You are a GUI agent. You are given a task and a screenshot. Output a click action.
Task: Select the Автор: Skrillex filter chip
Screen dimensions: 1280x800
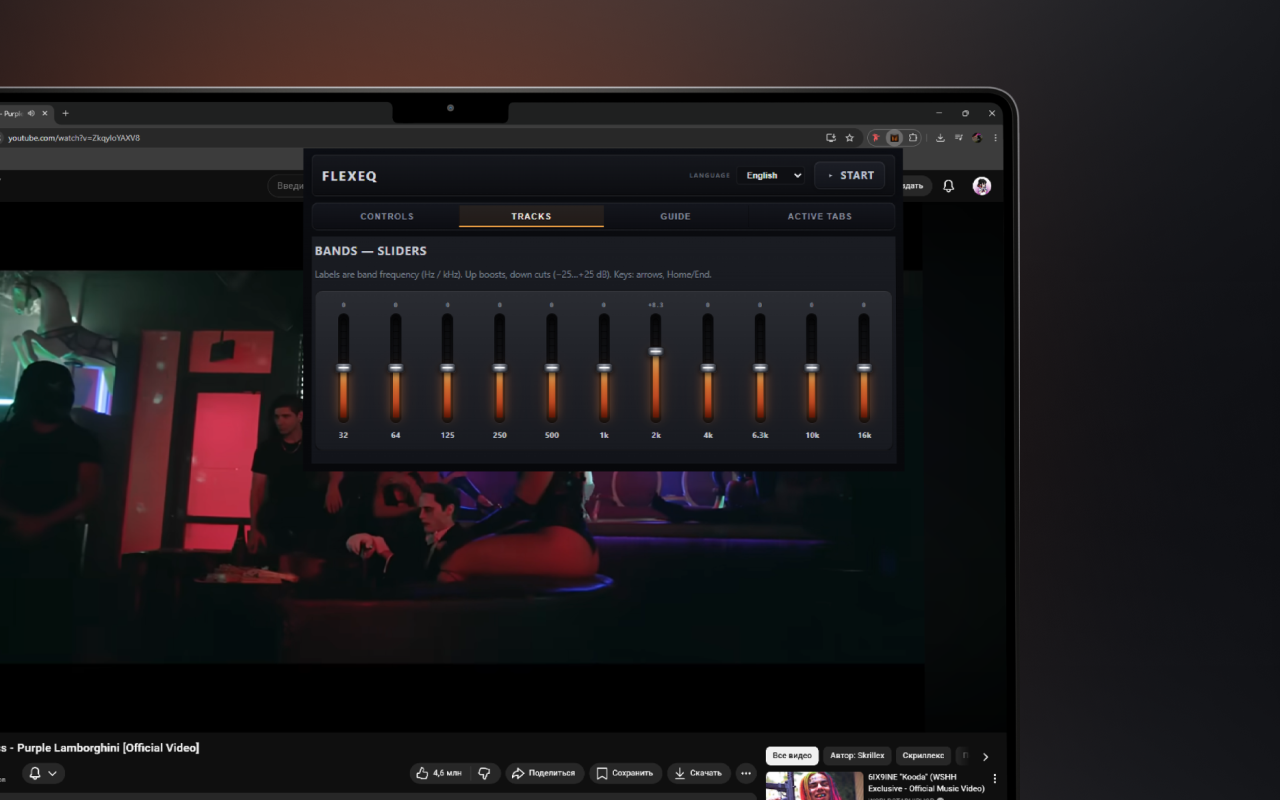point(858,756)
